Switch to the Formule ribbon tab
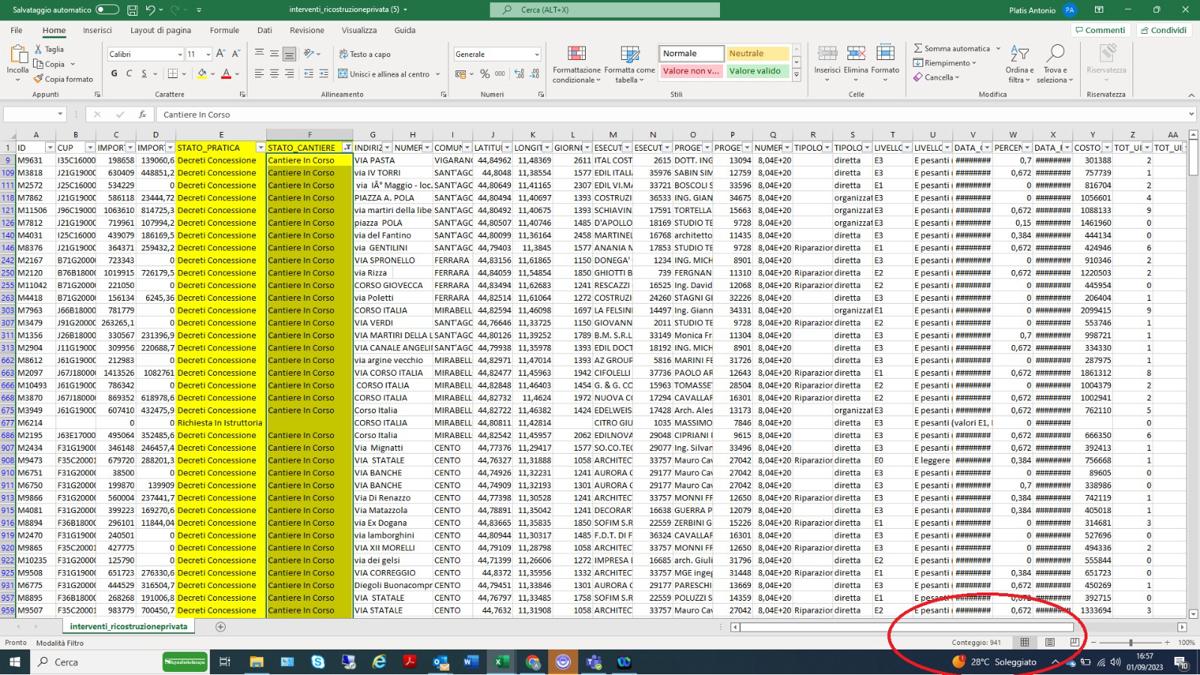Image resolution: width=1200 pixels, height=675 pixels. tap(224, 30)
